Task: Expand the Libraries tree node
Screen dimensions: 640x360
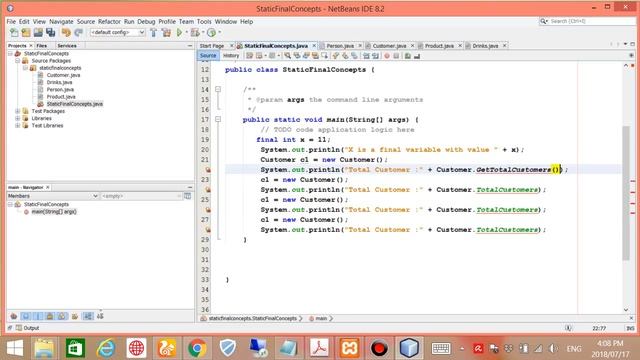Action: pos(18,118)
